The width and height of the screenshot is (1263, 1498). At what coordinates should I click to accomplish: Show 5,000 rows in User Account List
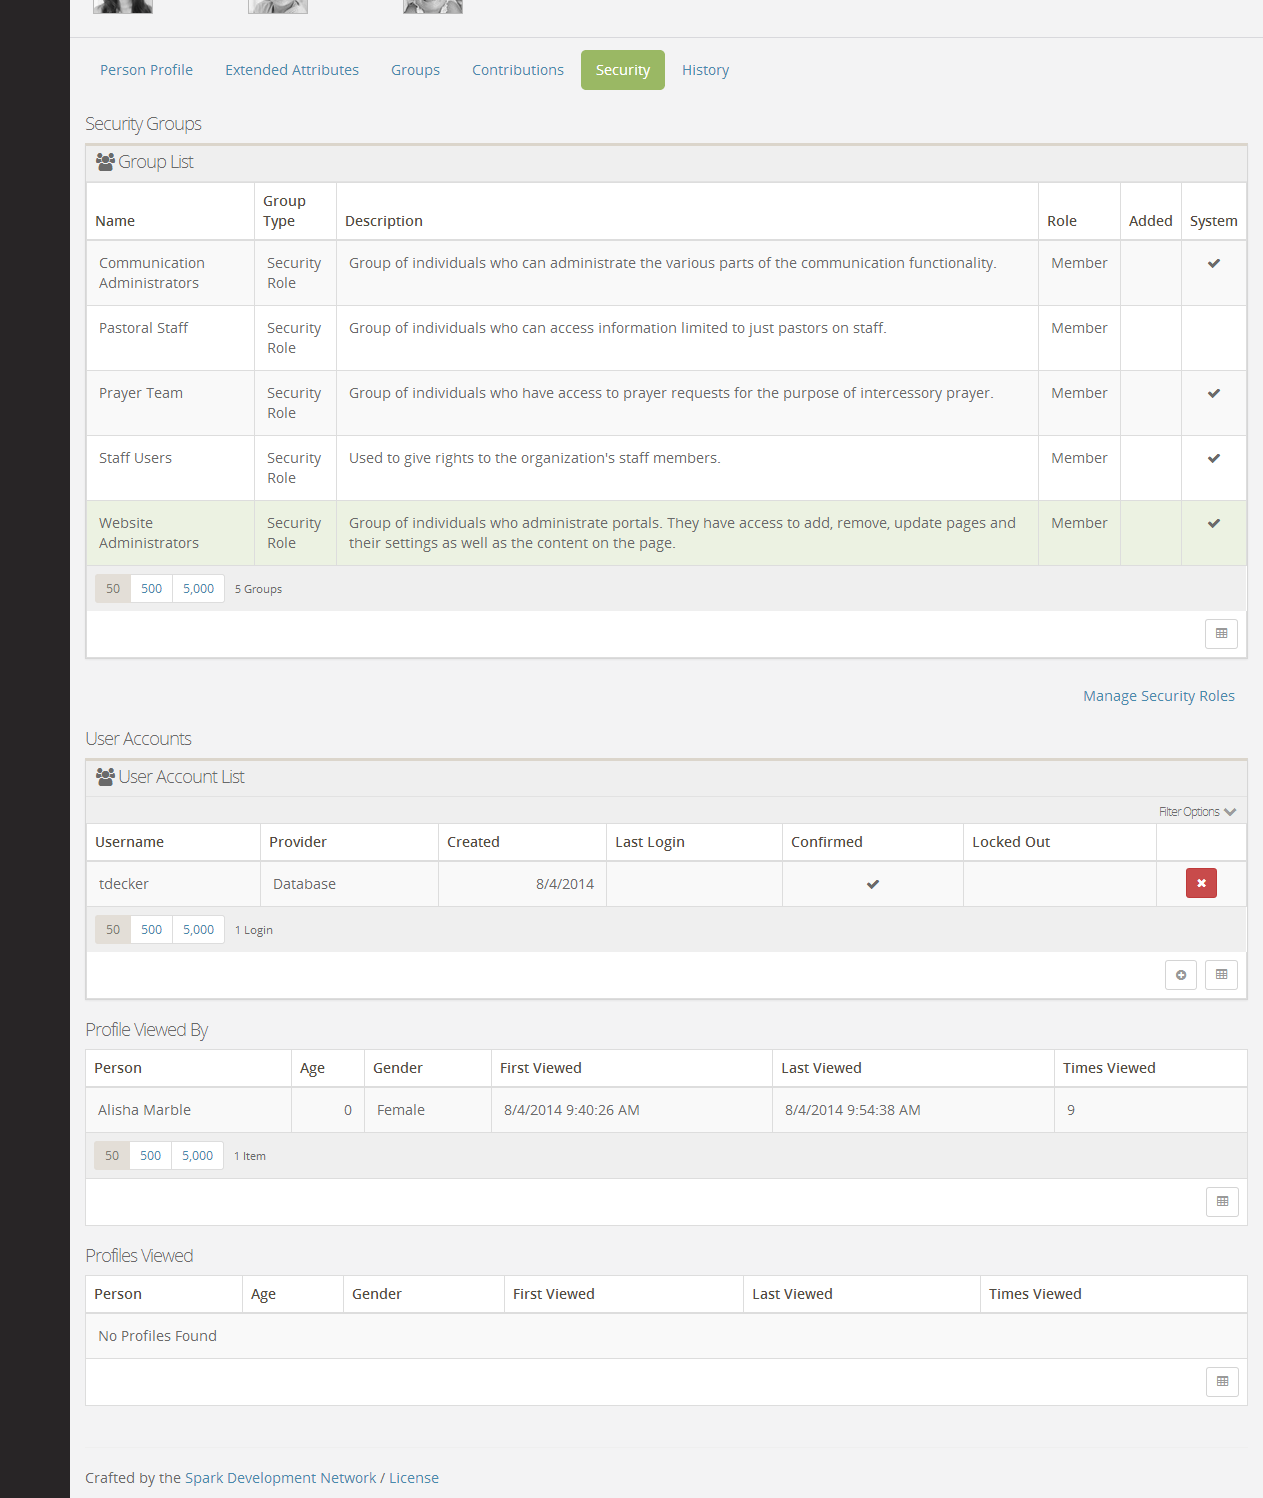198,930
